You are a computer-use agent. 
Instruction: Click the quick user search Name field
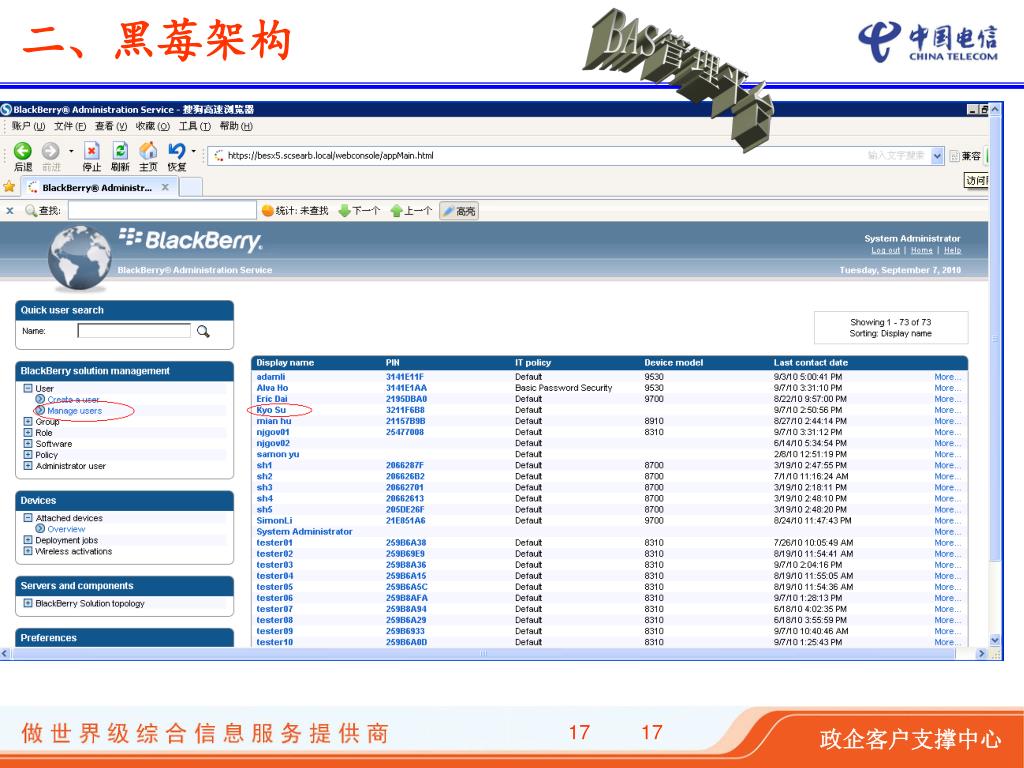click(134, 331)
